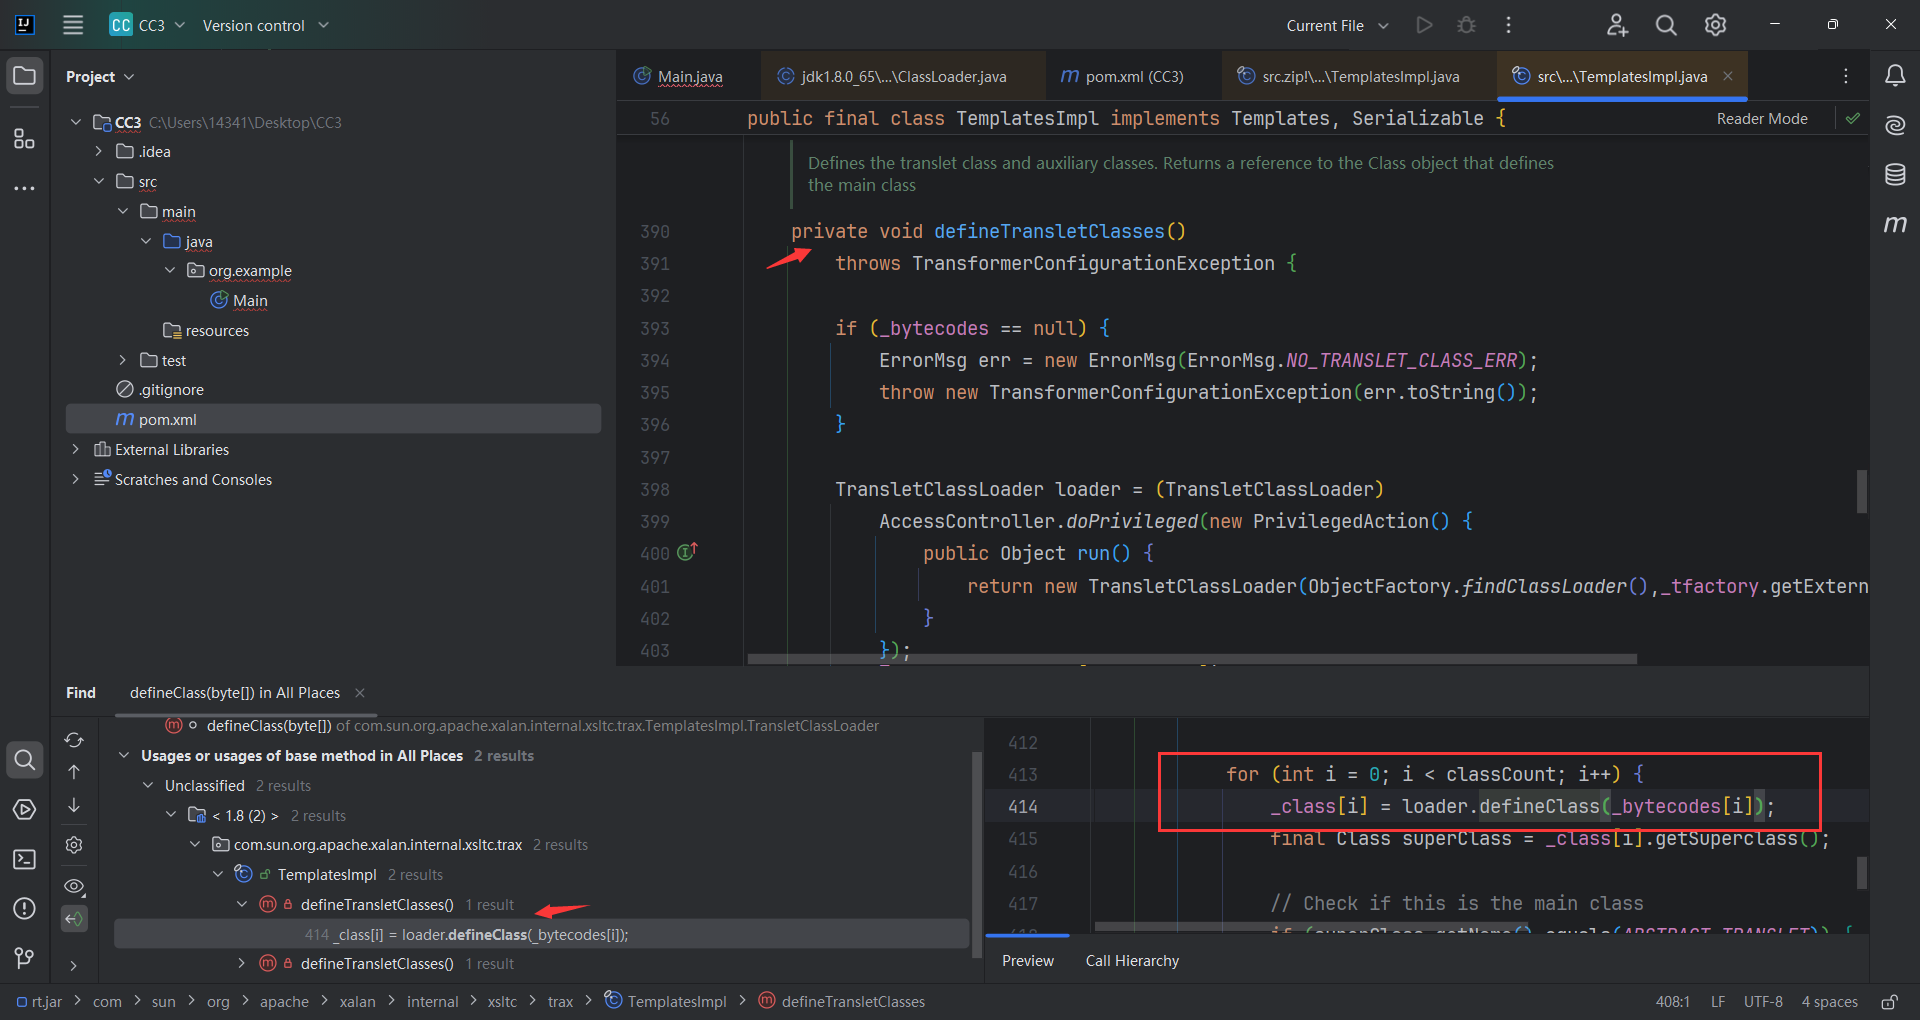Image resolution: width=1920 pixels, height=1020 pixels.
Task: Expand second defineTransletClasses() result
Action: (x=241, y=964)
